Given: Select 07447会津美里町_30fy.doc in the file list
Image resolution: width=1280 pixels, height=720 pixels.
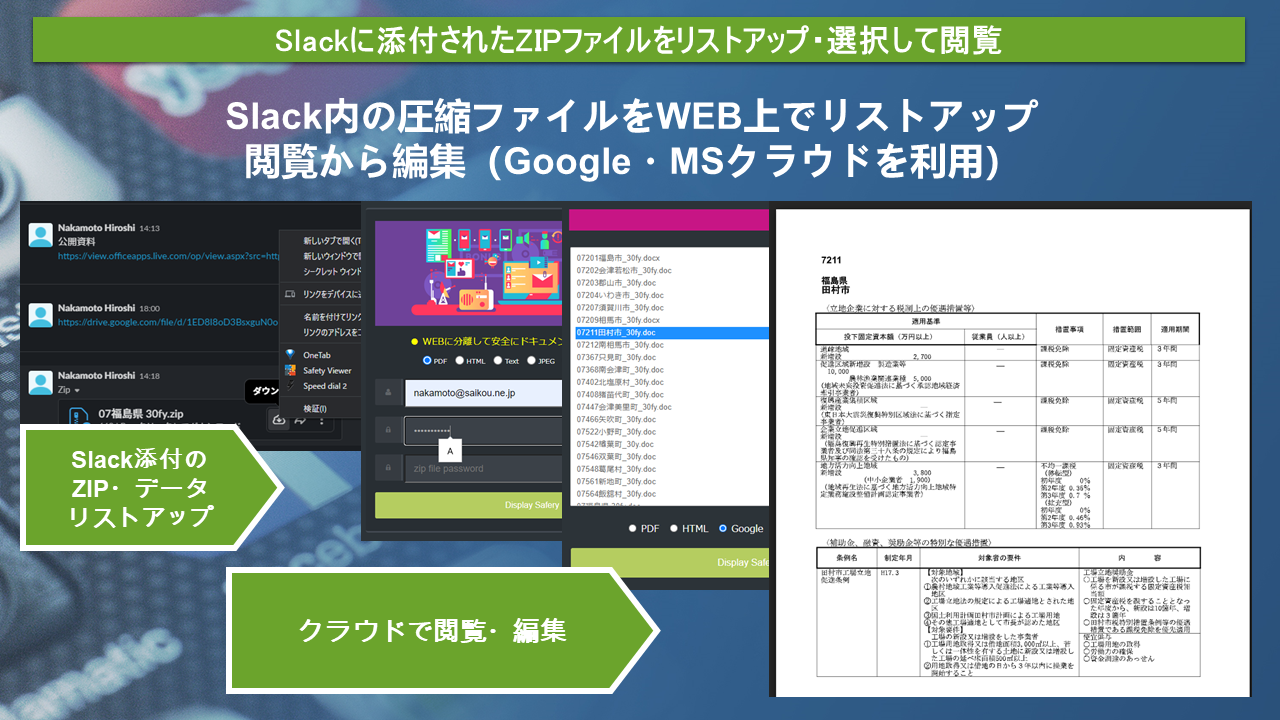Looking at the screenshot, I should point(623,407).
